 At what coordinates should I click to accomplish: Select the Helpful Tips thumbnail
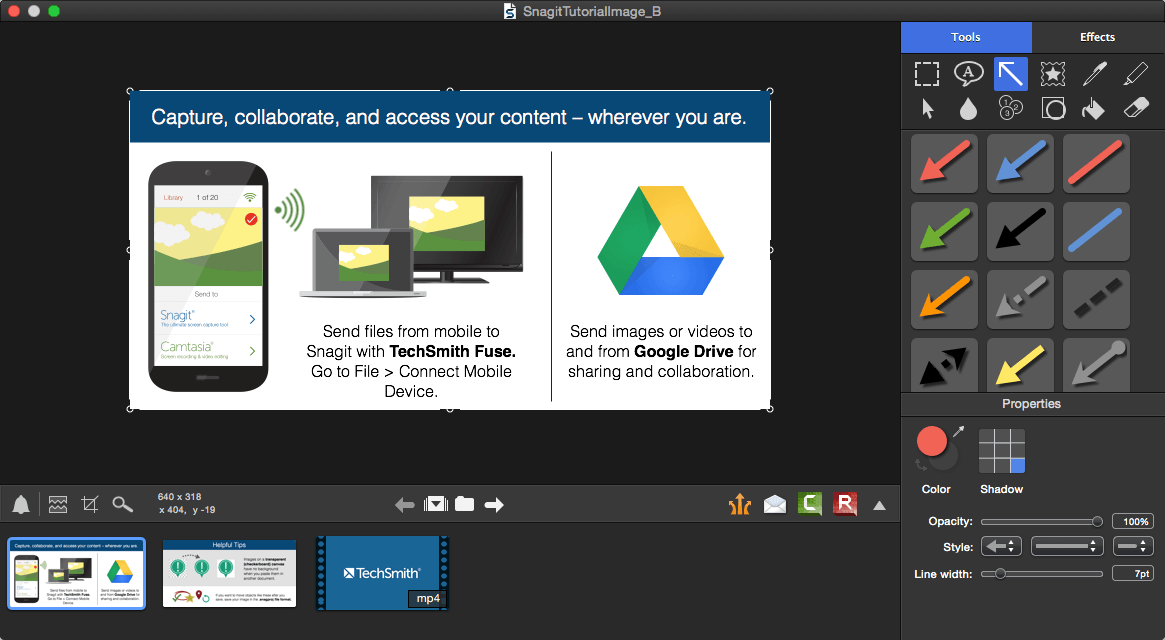tap(230, 573)
